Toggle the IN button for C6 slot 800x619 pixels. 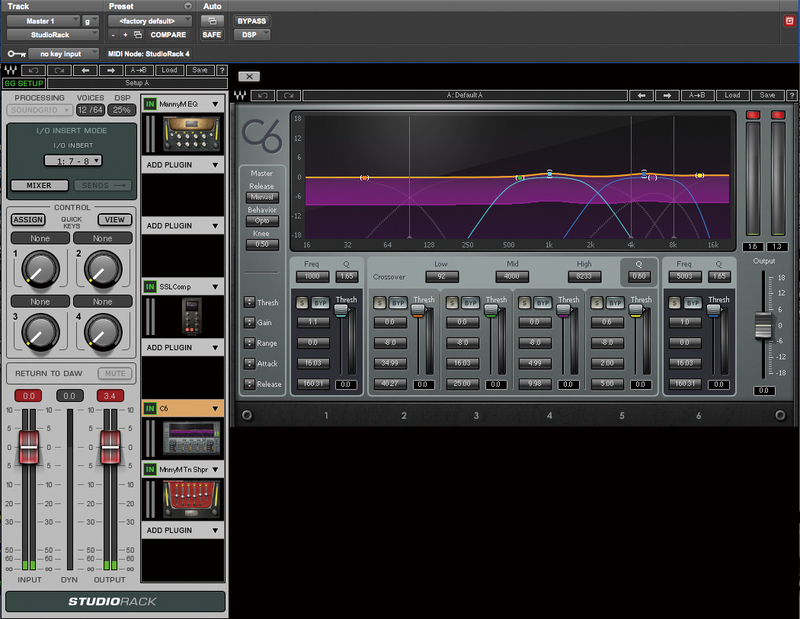tap(150, 409)
